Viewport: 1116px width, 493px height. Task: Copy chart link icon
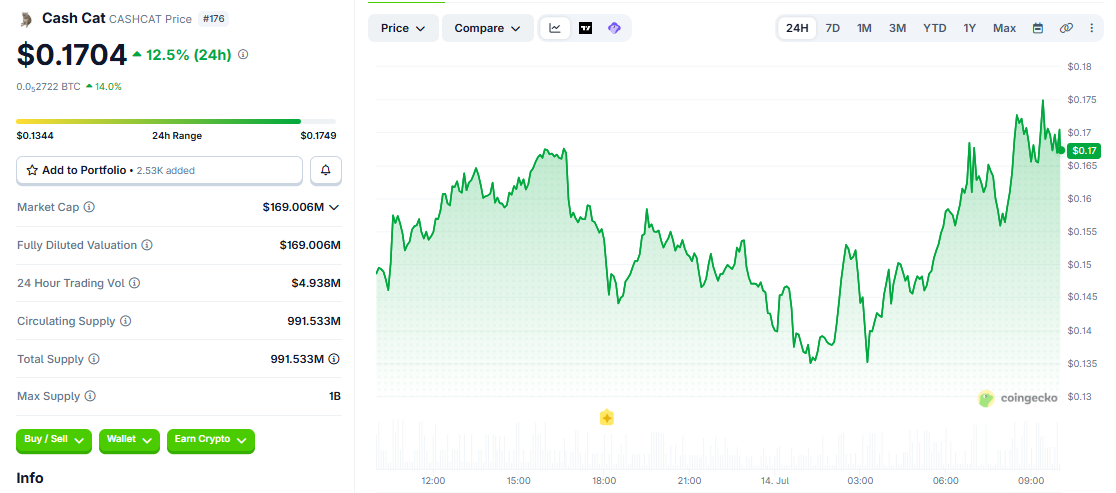coord(1065,28)
